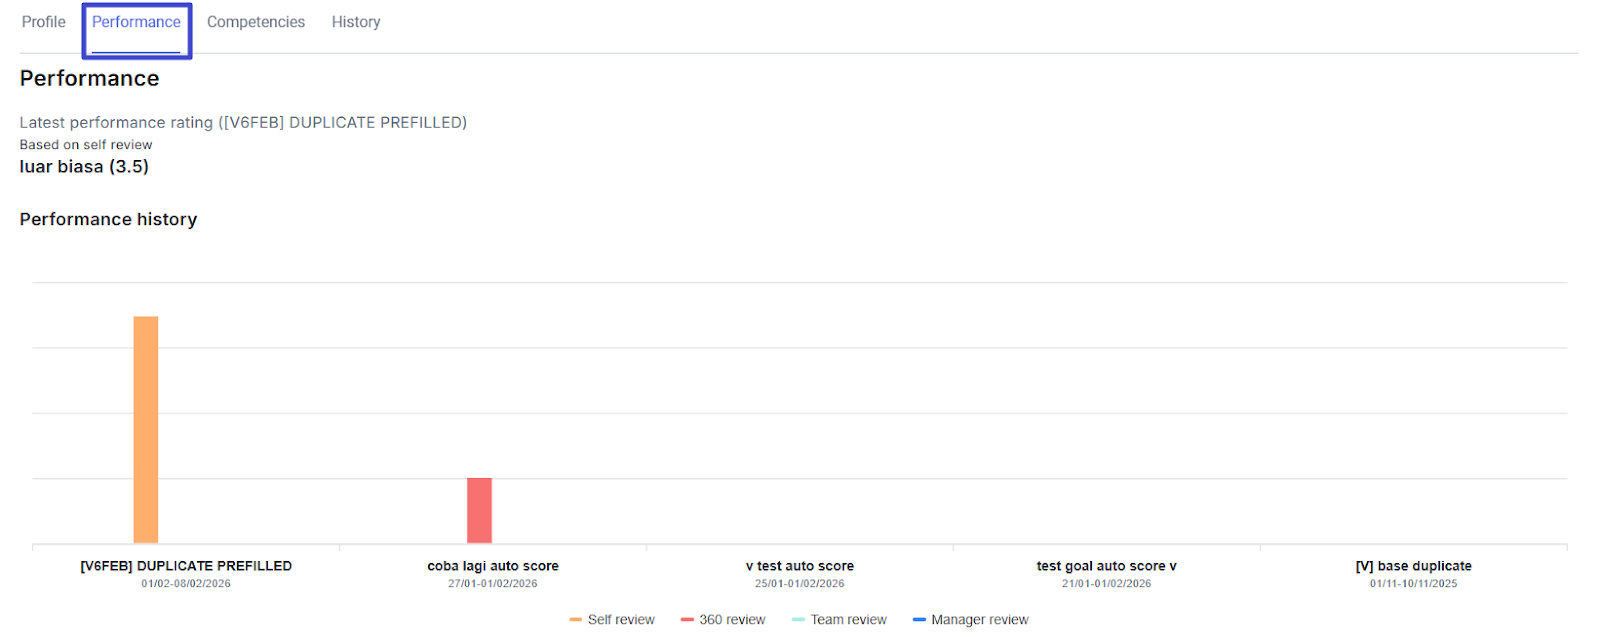Switch to the Competencies tab

click(255, 22)
